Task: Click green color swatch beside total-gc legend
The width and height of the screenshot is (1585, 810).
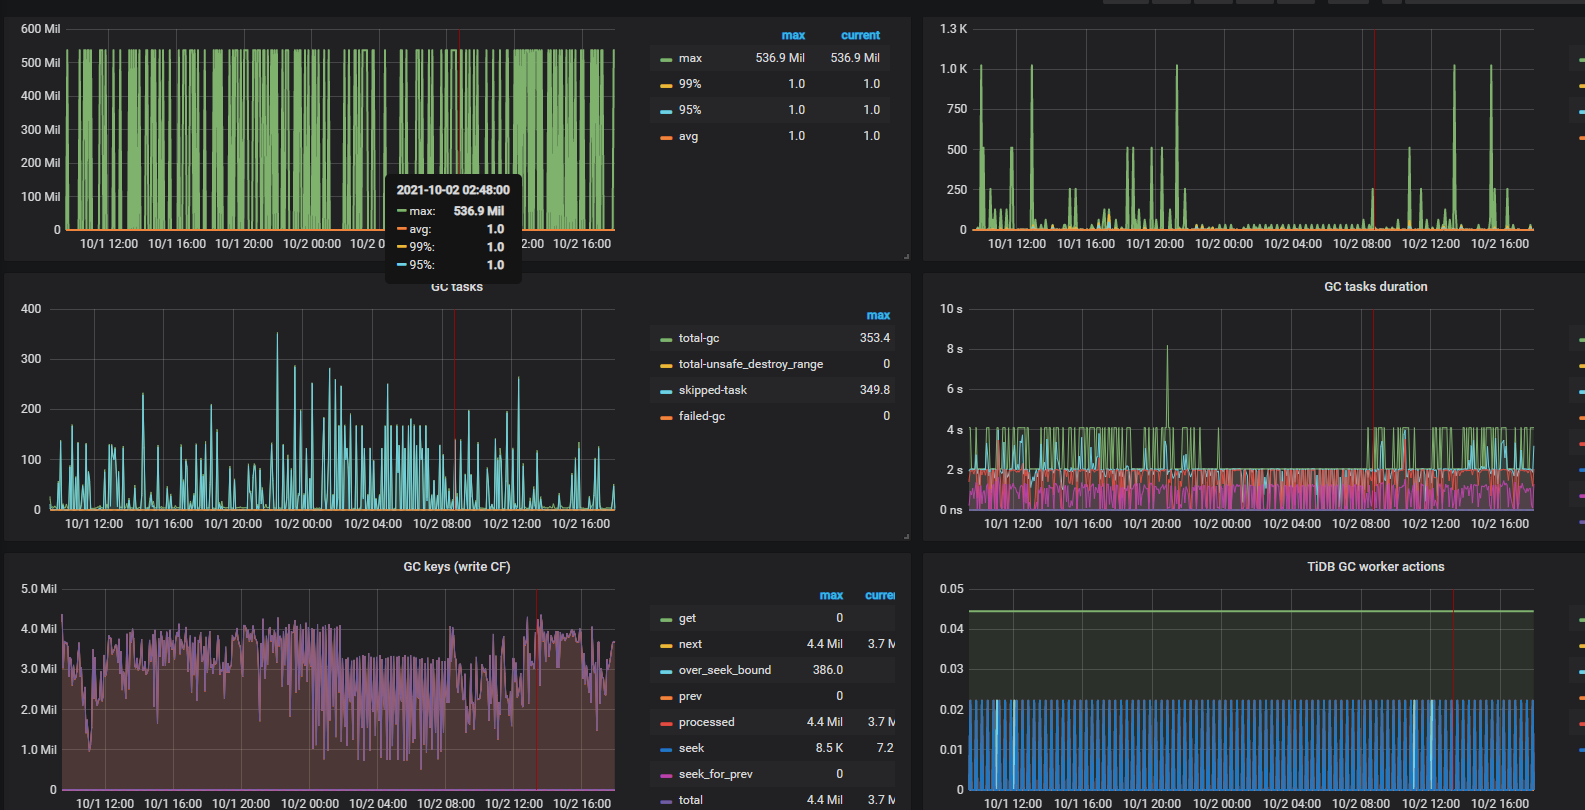Action: click(x=666, y=339)
